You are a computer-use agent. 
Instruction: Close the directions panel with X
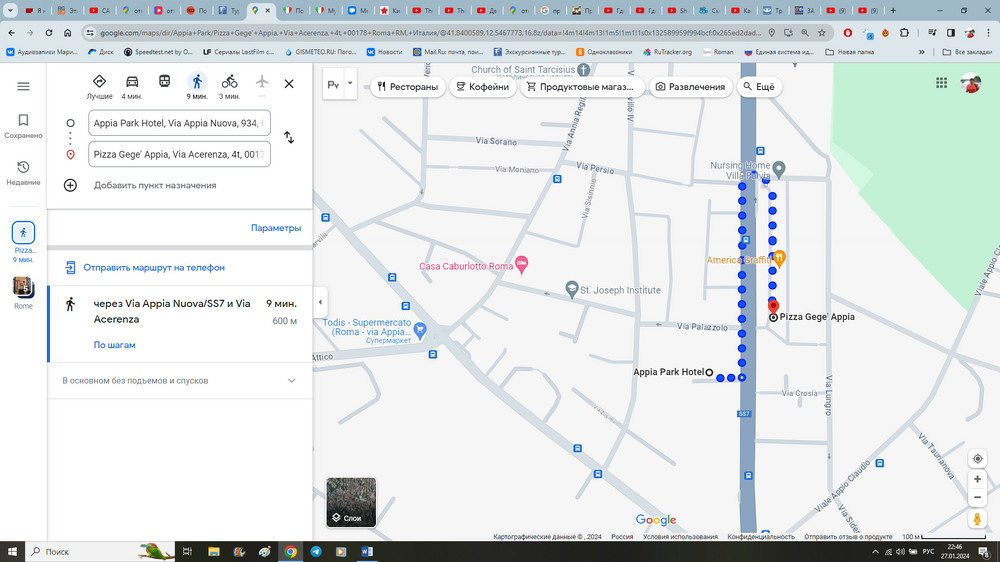coord(289,84)
